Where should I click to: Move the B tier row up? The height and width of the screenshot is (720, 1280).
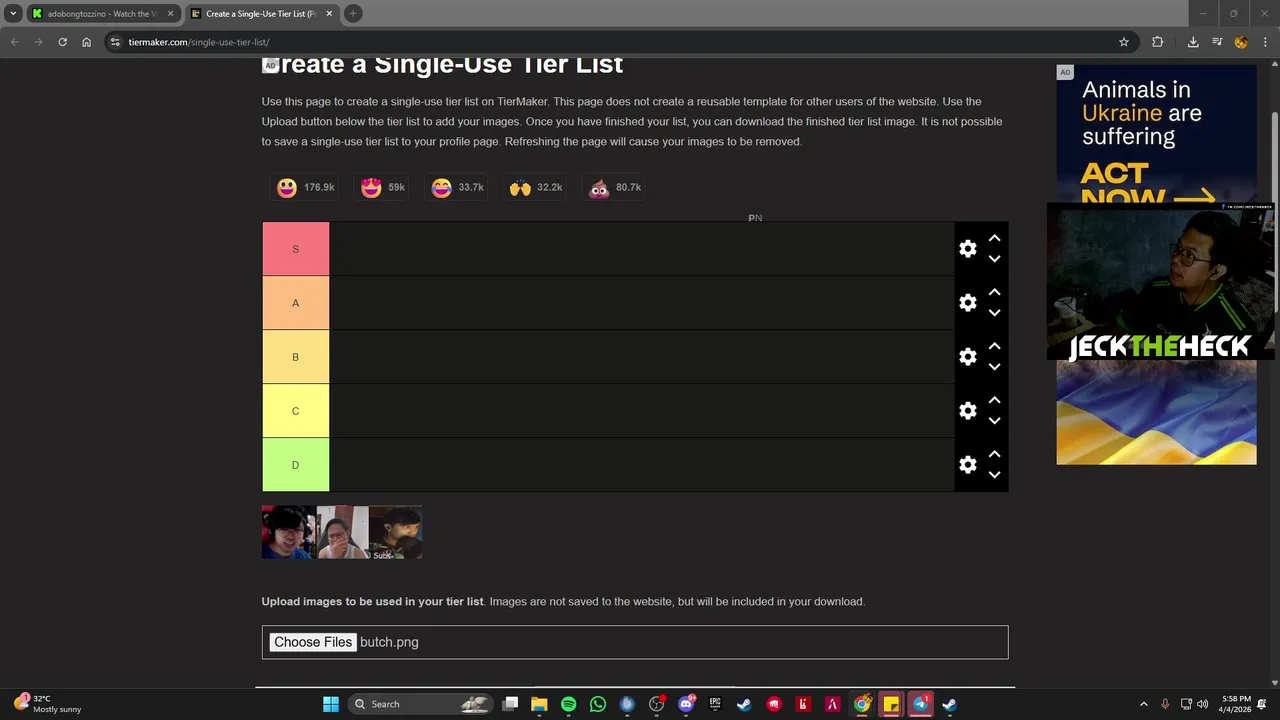tap(994, 347)
